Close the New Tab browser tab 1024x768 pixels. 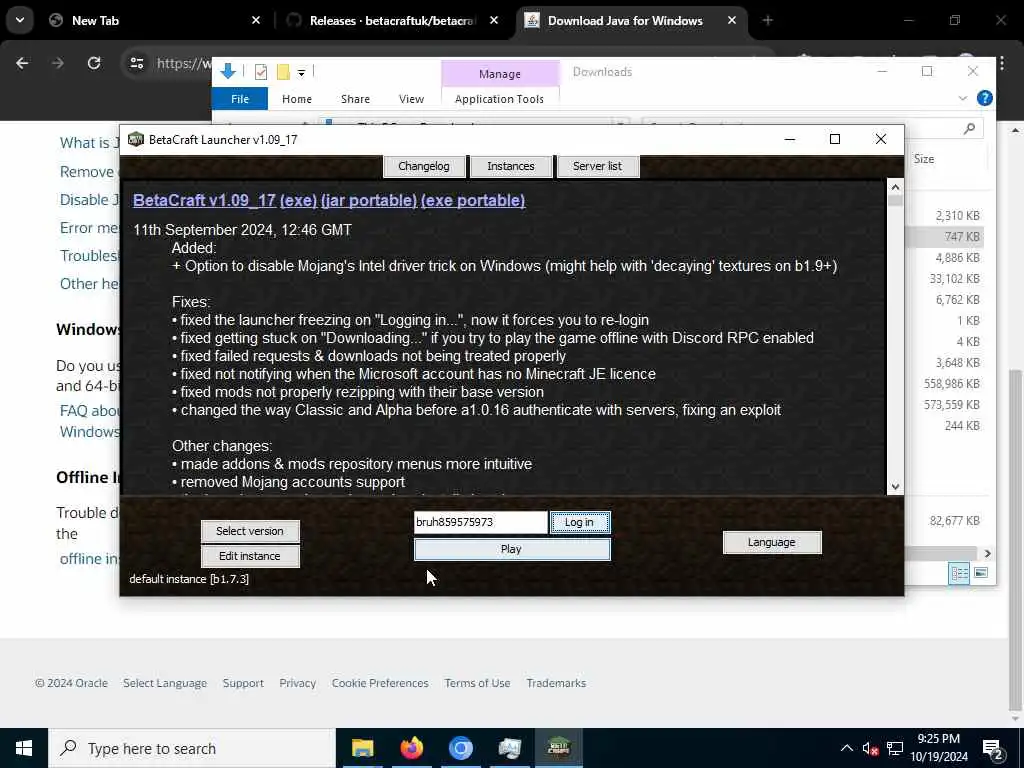click(x=256, y=21)
